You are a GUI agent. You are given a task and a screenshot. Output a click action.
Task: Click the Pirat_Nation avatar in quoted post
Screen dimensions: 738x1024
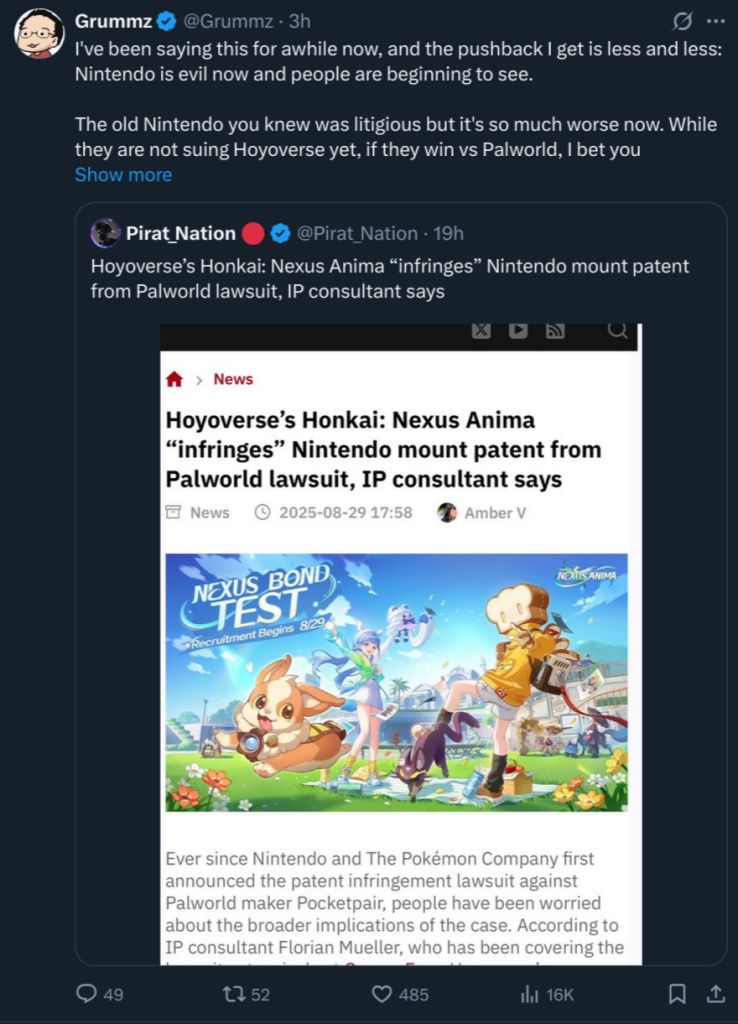click(105, 233)
